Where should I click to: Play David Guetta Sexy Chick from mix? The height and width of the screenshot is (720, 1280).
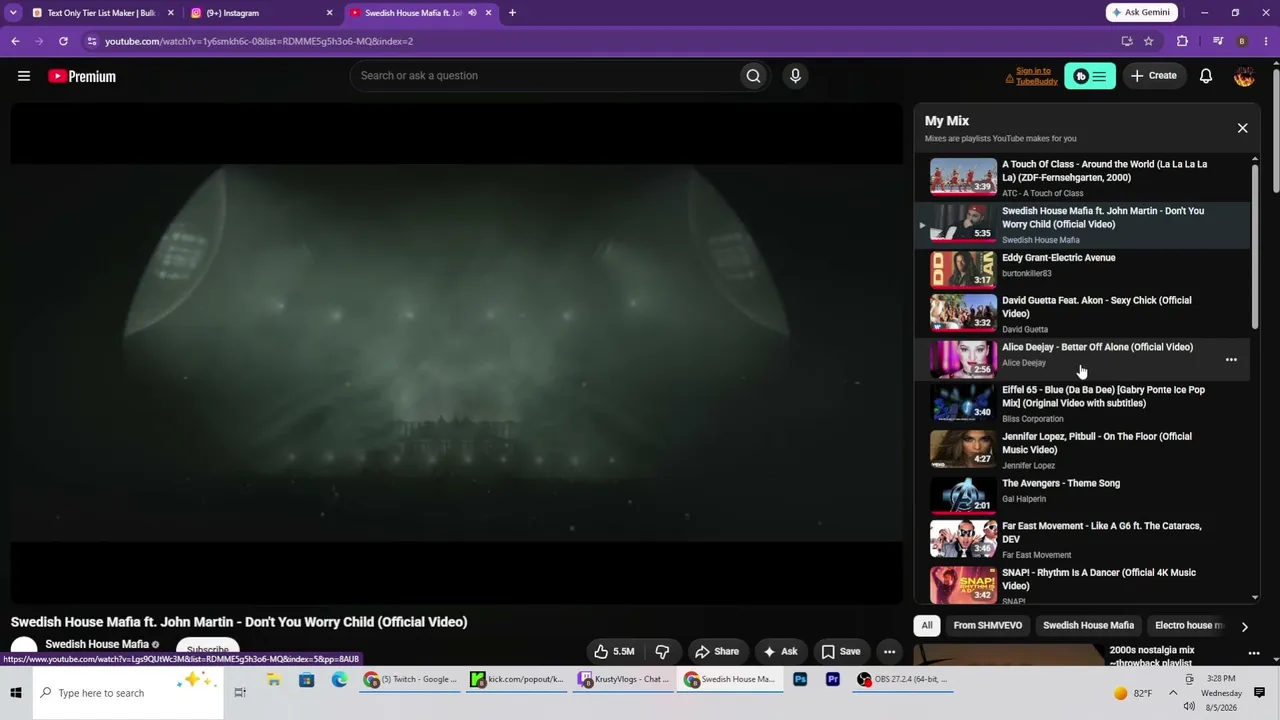point(1083,313)
